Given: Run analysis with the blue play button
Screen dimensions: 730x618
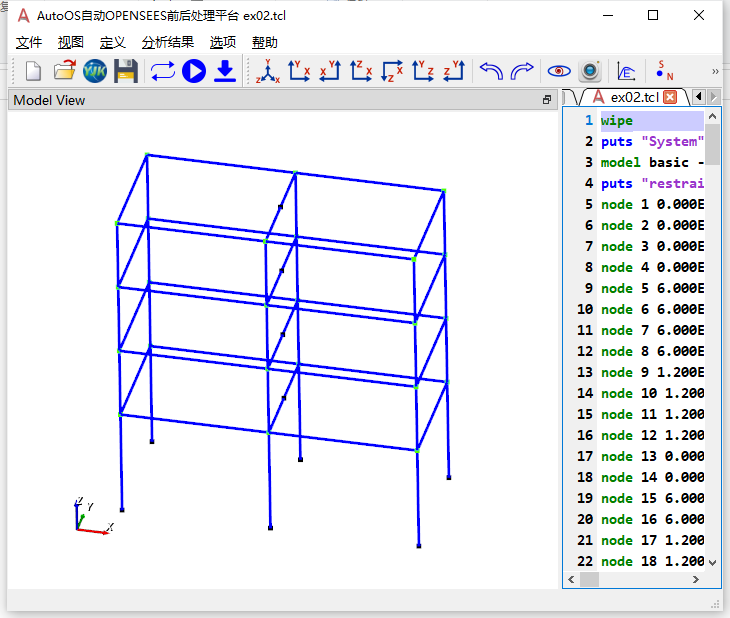Looking at the screenshot, I should 194,71.
